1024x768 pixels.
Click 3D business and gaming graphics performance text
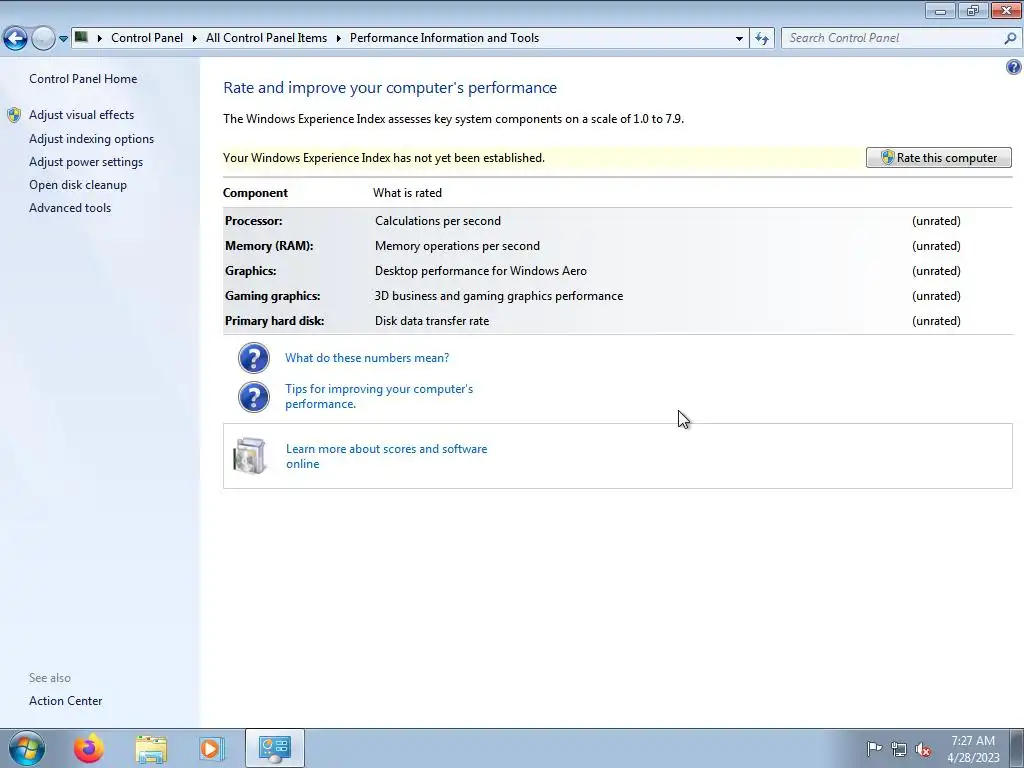(x=499, y=296)
